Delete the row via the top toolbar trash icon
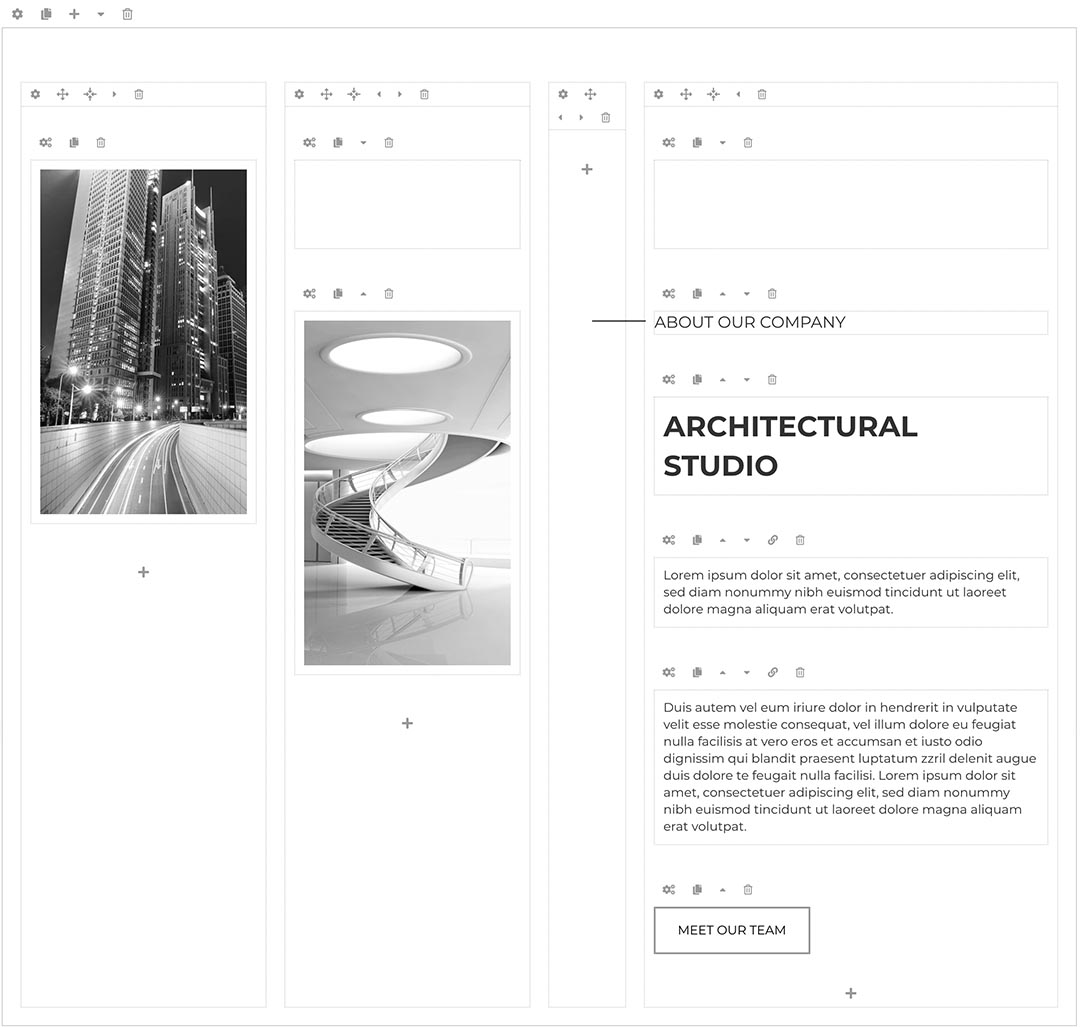This screenshot has height=1027, width=1080. point(126,14)
